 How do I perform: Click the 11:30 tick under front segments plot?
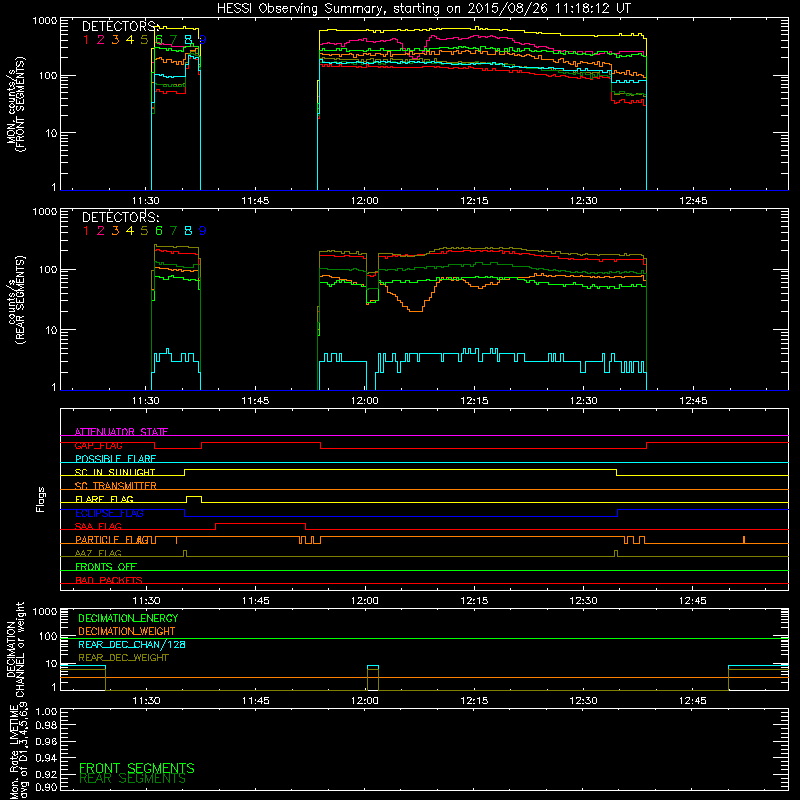point(146,201)
